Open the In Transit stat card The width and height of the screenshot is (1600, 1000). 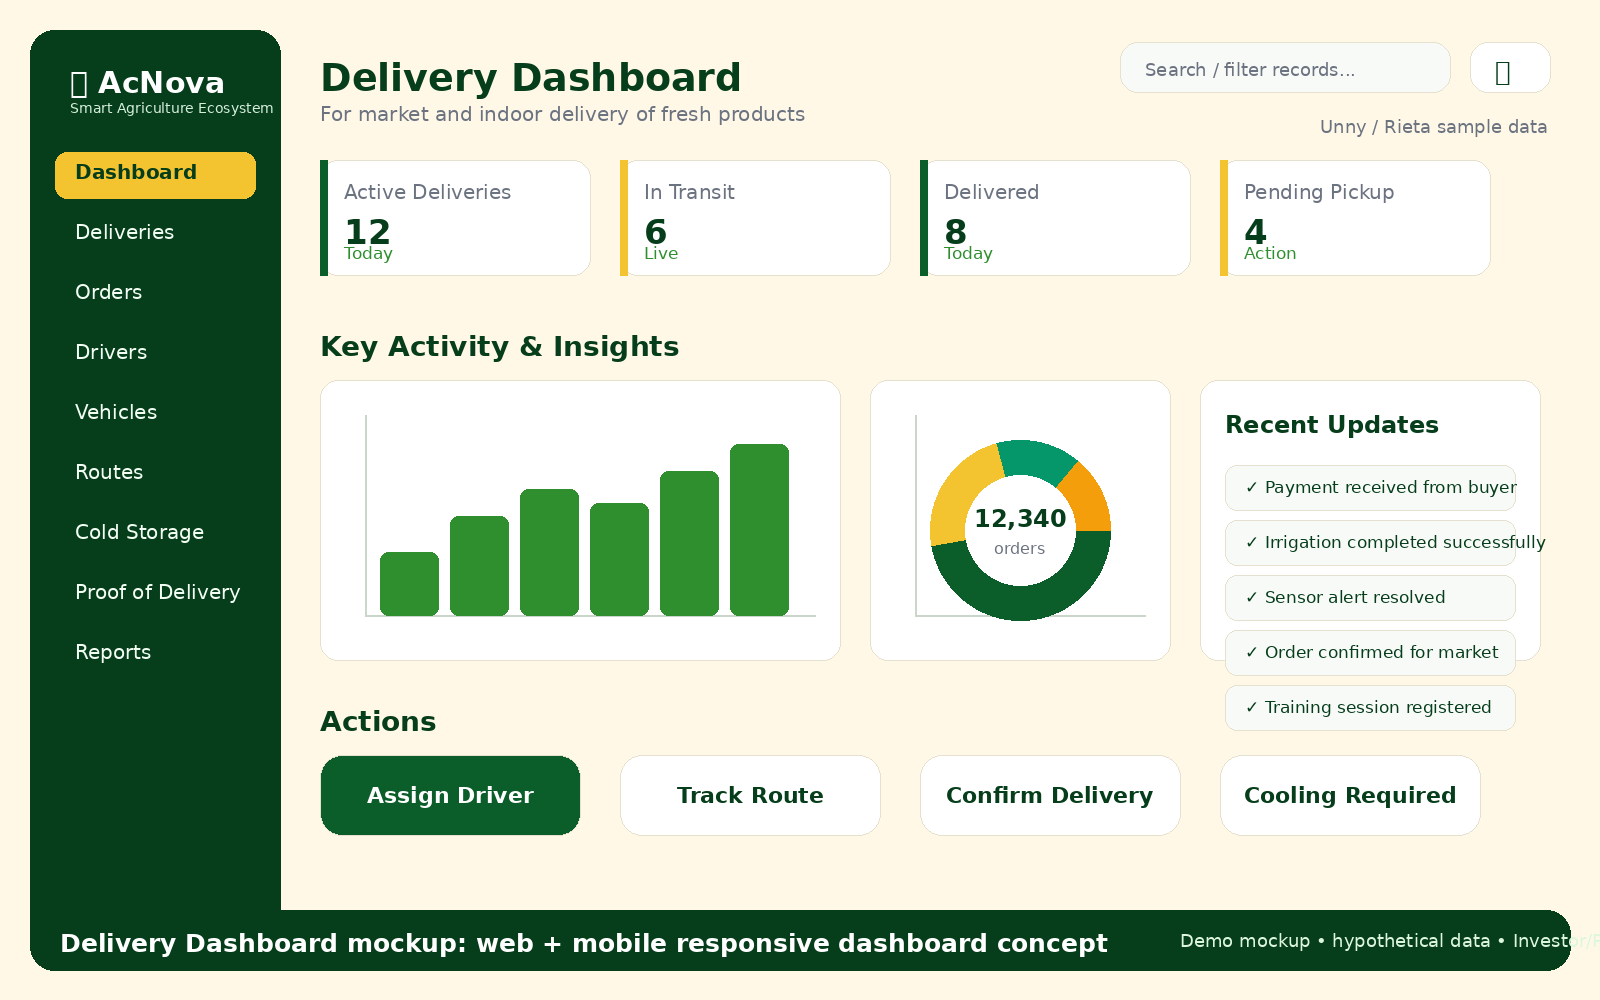(755, 218)
